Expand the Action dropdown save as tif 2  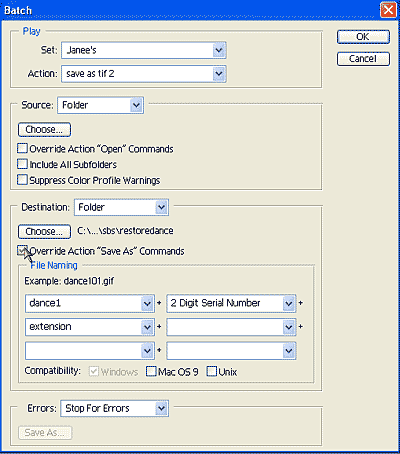point(144,74)
